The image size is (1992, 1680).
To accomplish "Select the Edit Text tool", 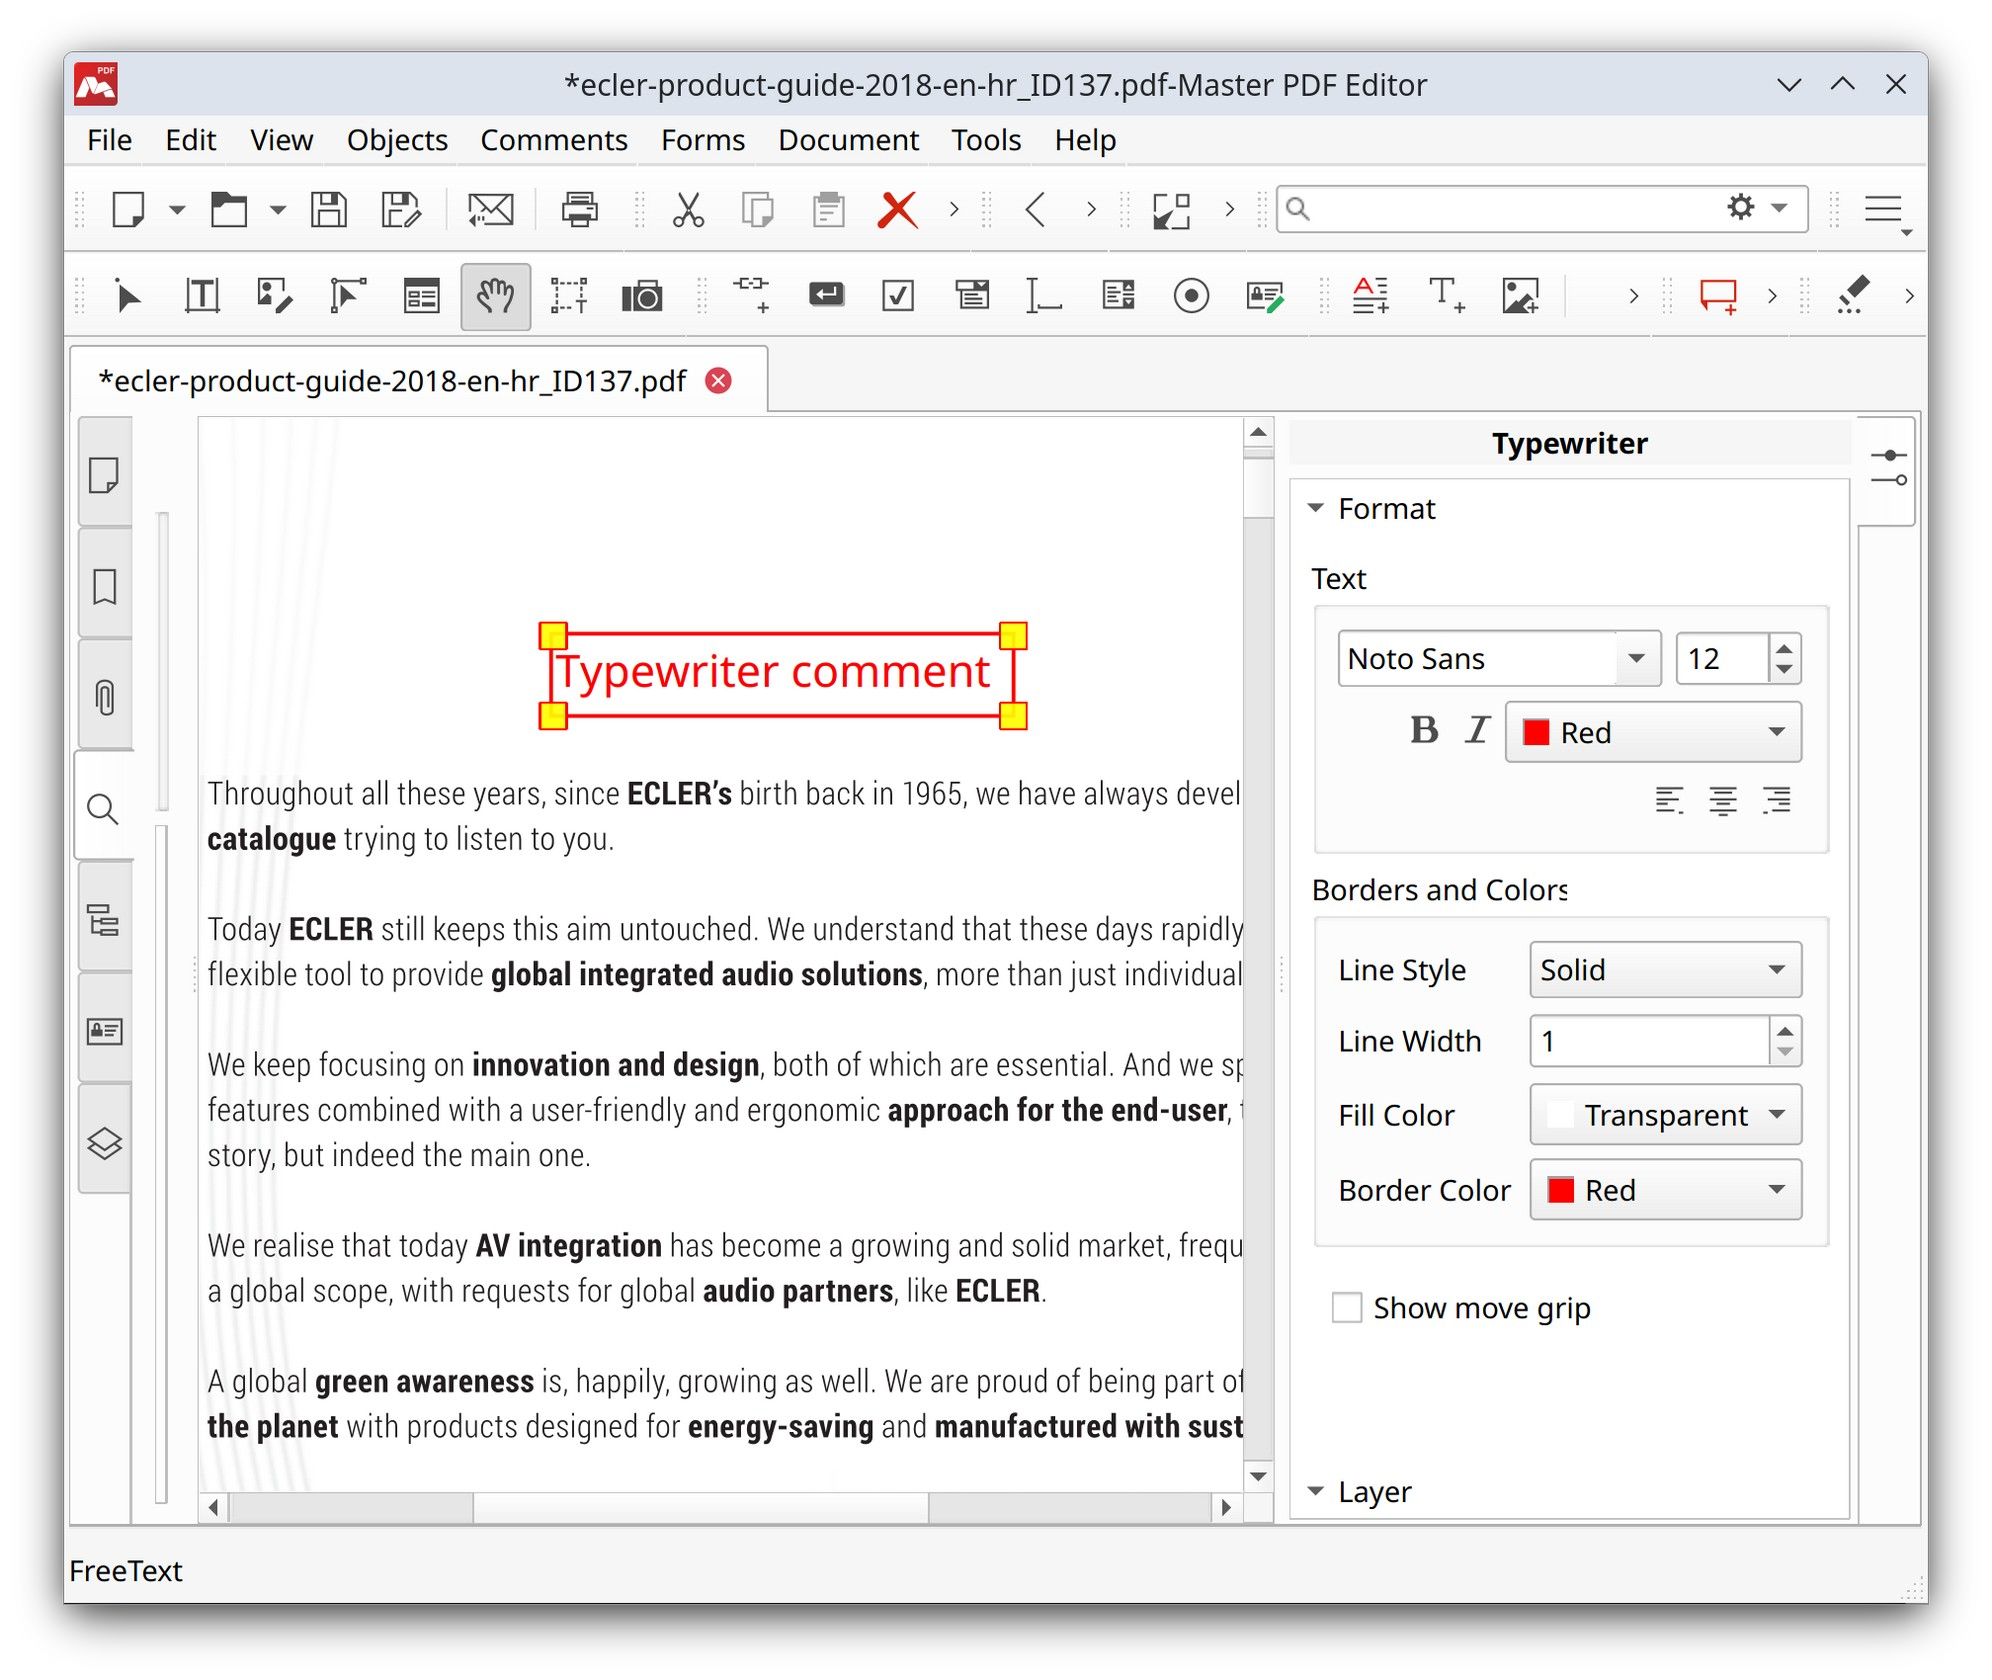I will (202, 296).
